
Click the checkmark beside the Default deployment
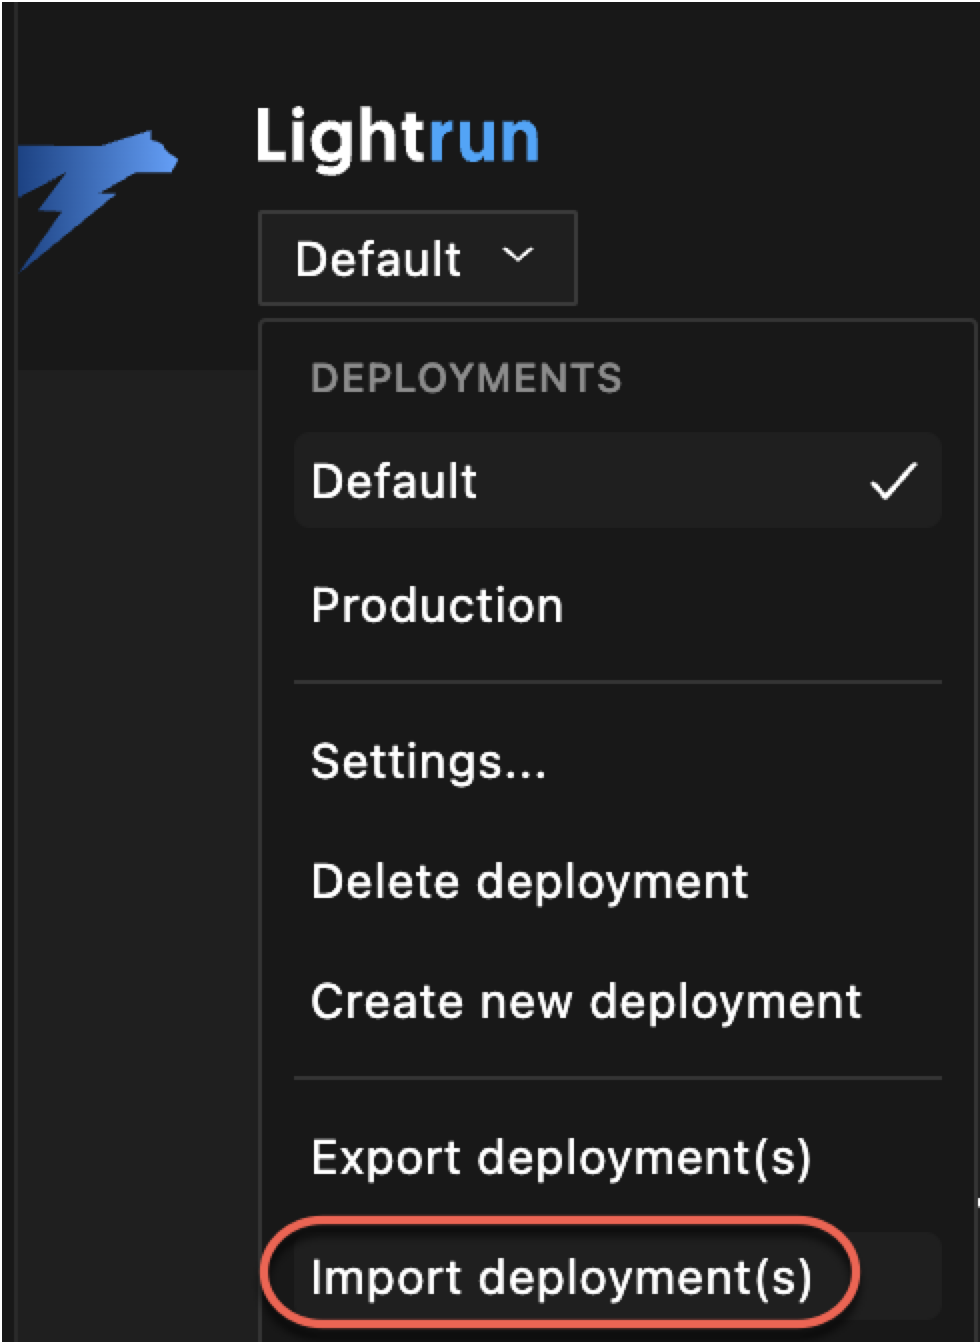[x=893, y=481]
